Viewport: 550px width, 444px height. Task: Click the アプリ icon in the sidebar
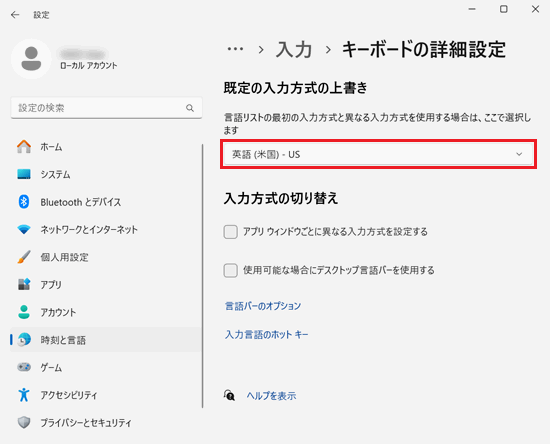tap(24, 284)
